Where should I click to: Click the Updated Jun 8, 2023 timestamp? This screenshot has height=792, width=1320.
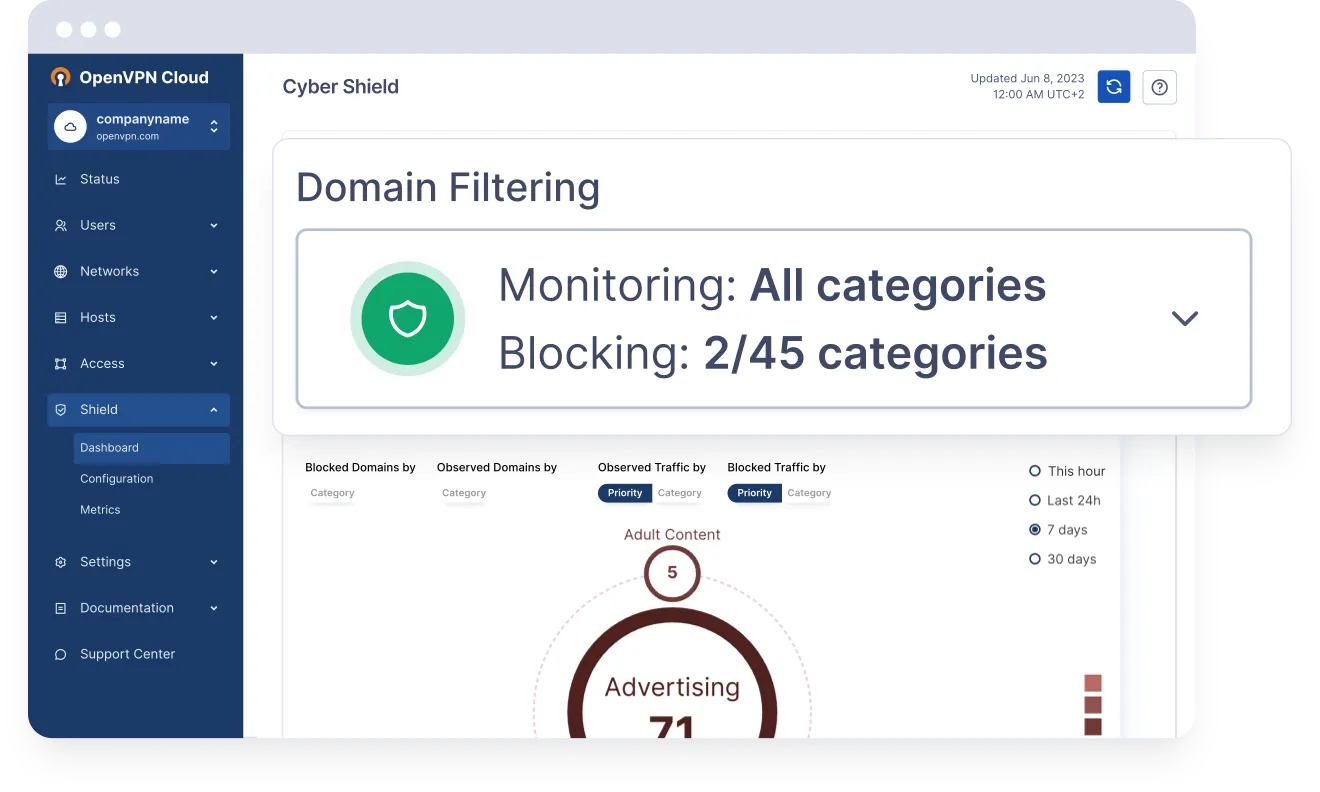[1027, 86]
